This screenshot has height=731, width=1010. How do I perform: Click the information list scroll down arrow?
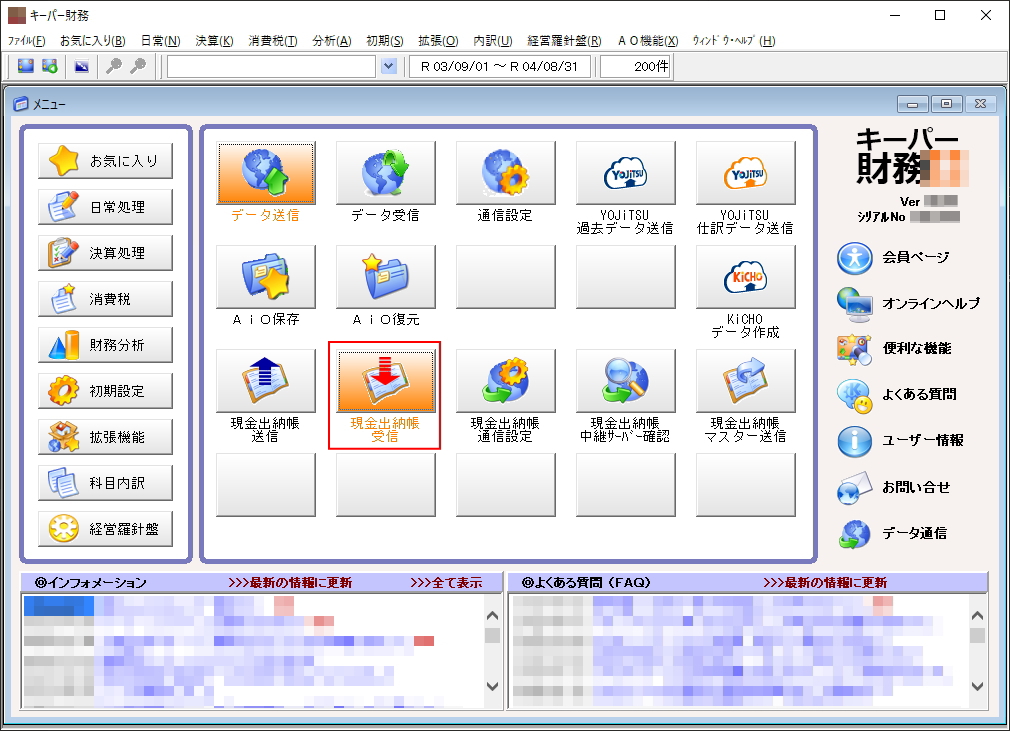492,686
